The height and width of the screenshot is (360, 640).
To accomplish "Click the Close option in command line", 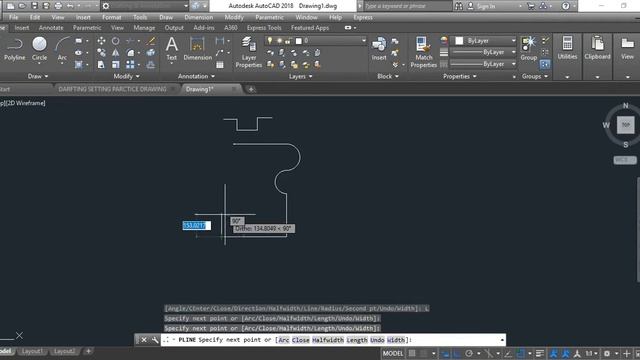I will [x=300, y=340].
